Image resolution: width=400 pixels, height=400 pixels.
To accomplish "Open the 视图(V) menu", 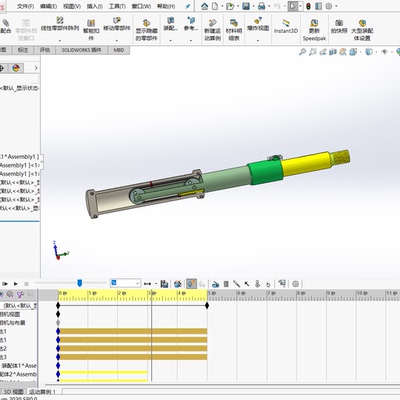I will coord(72,6).
